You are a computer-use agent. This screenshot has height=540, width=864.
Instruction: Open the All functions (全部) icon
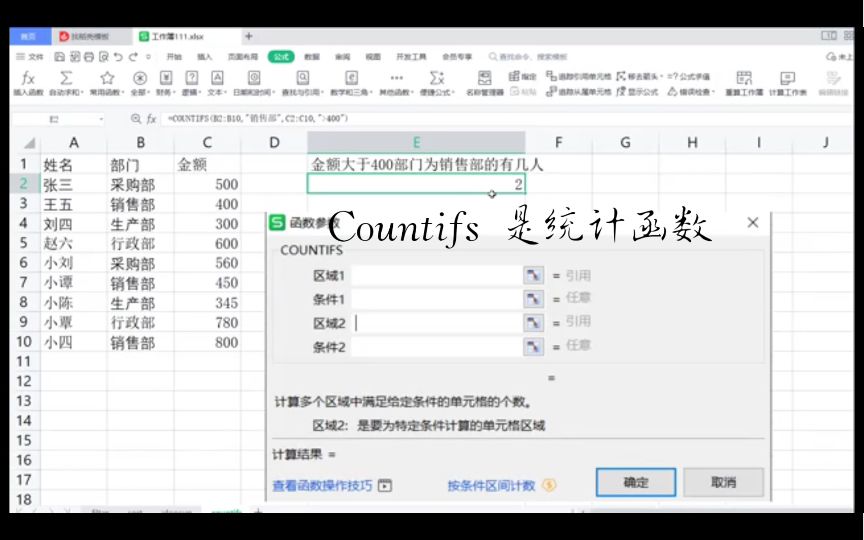point(141,78)
